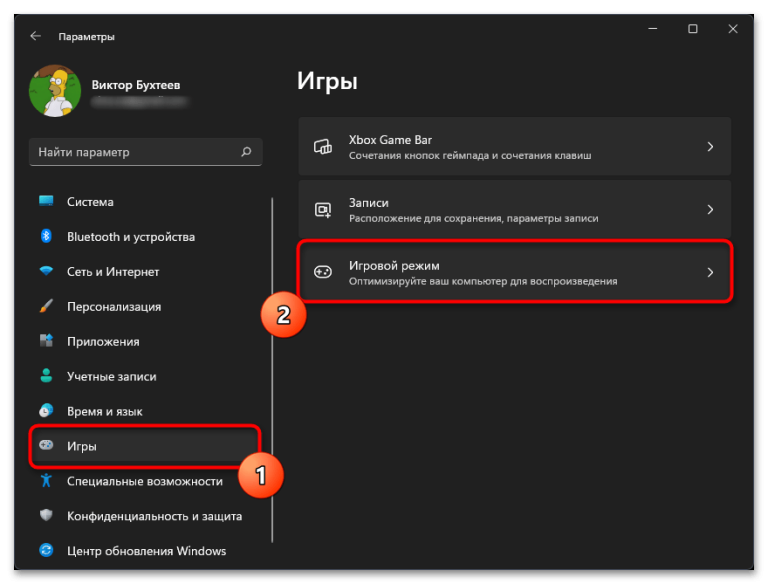Open Время и язык settings
768x584 pixels.
pyautogui.click(x=145, y=412)
